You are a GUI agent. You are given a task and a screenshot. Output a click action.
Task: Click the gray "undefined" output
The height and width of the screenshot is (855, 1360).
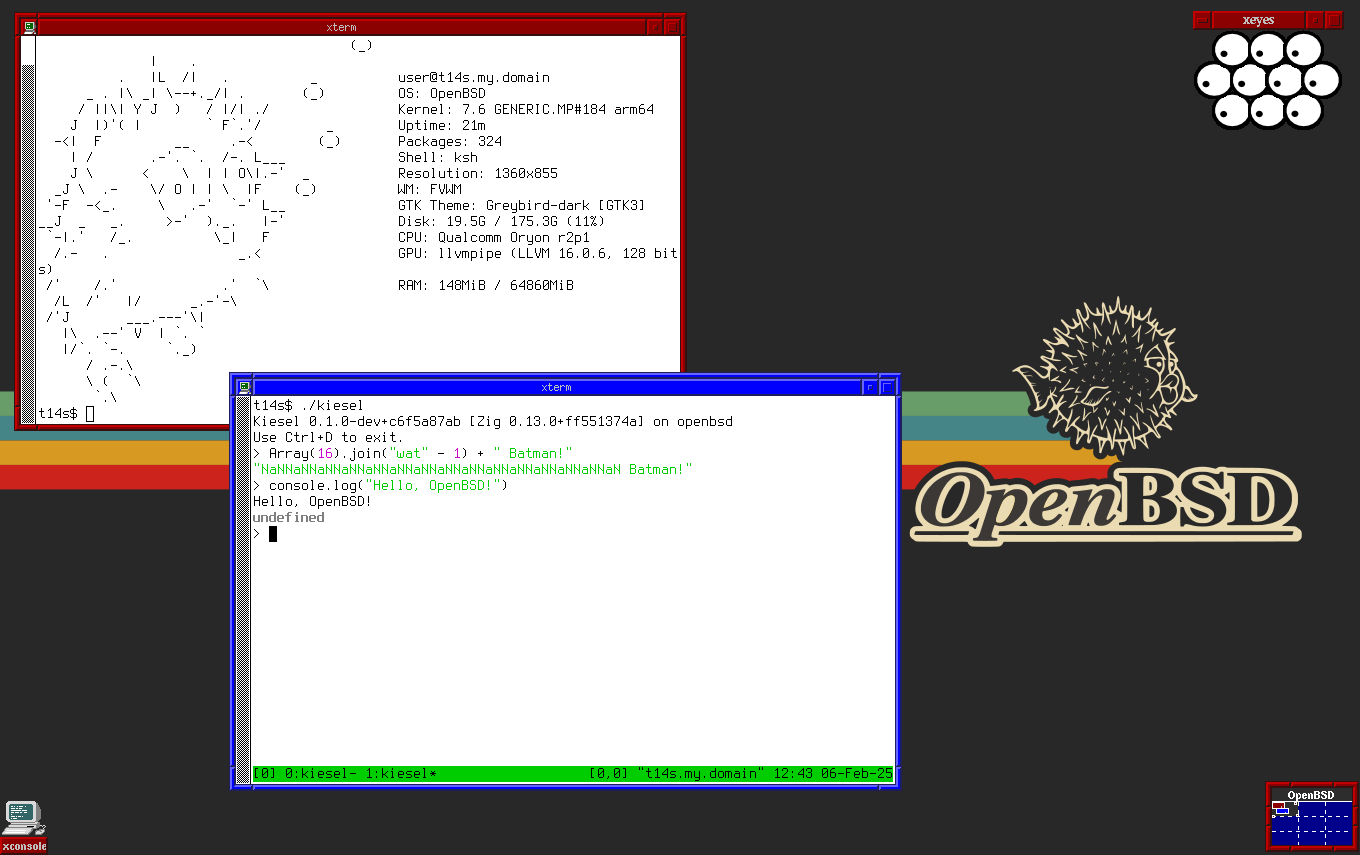[289, 517]
